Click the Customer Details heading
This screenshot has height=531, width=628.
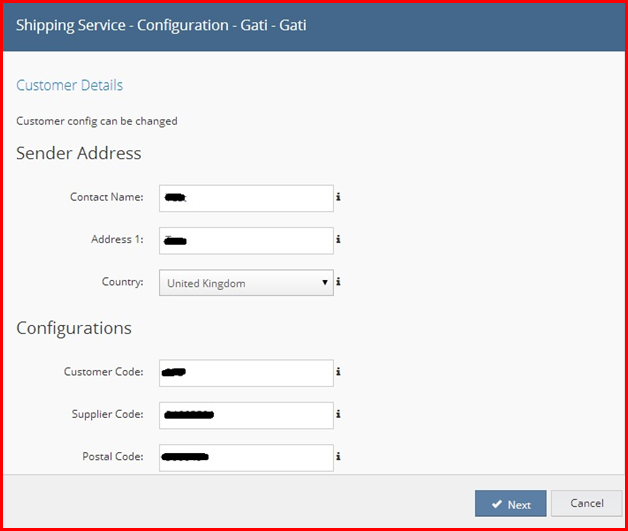click(70, 85)
